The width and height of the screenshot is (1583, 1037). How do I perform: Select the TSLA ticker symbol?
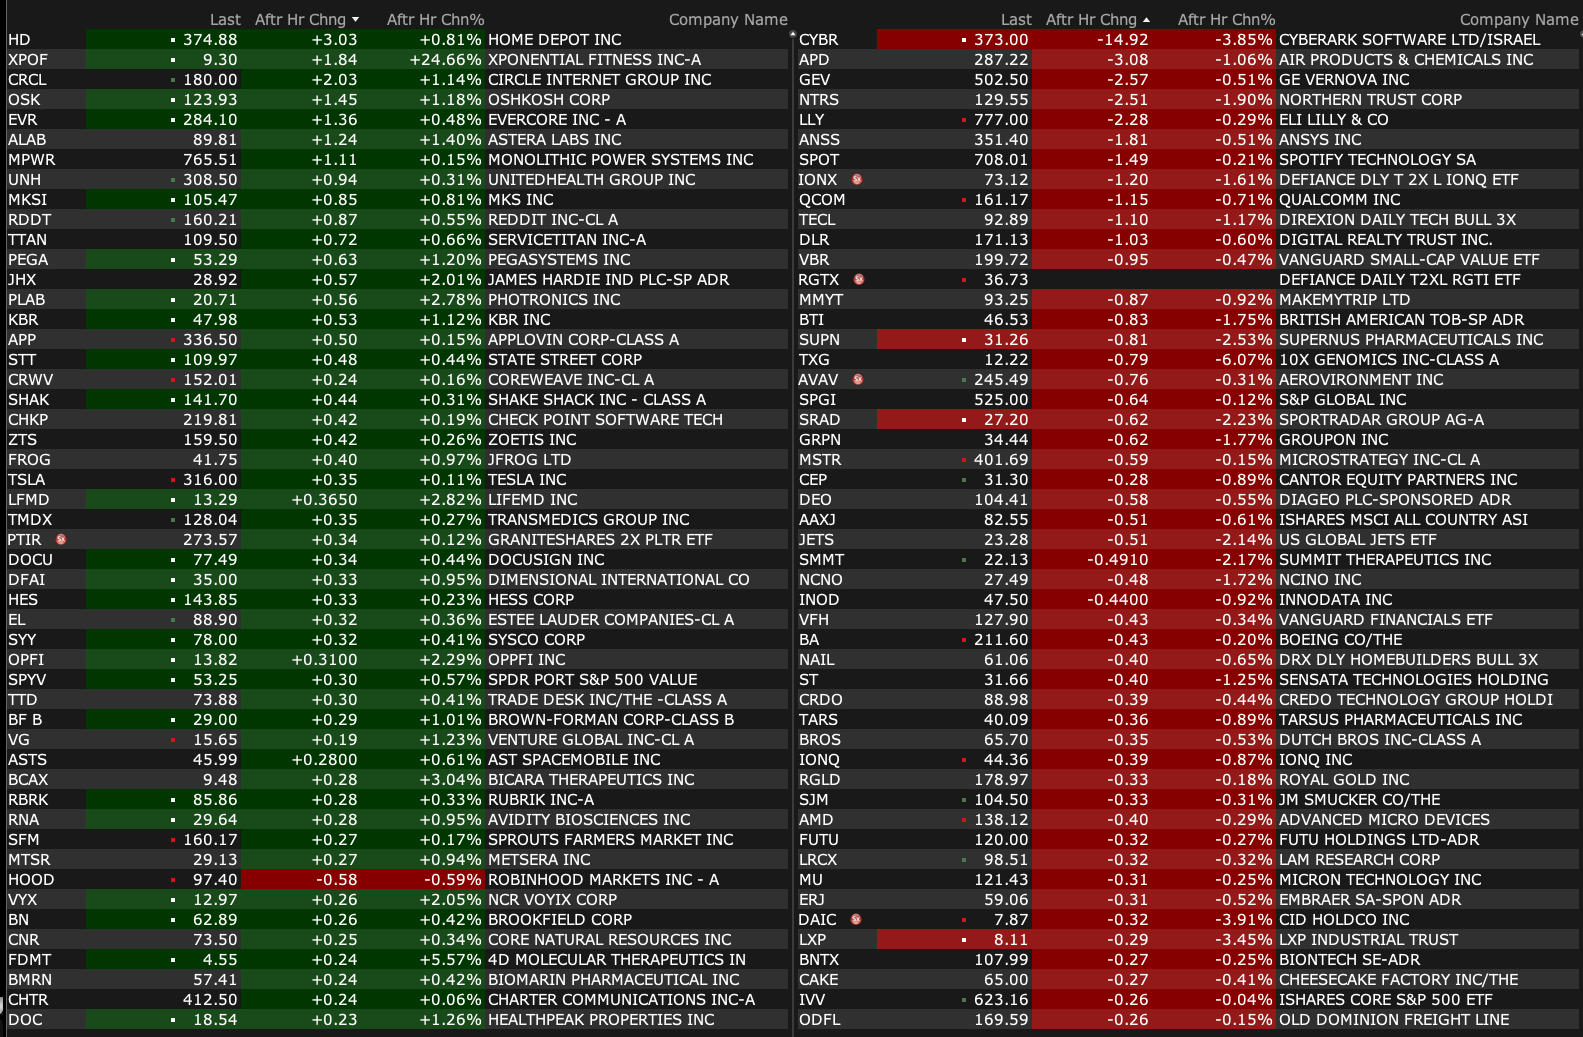pyautogui.click(x=27, y=480)
